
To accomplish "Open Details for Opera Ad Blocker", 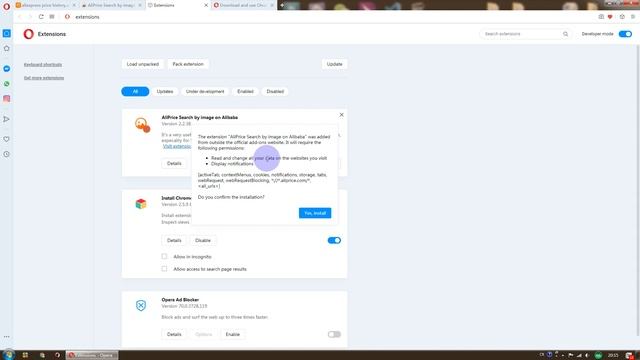I will (174, 334).
